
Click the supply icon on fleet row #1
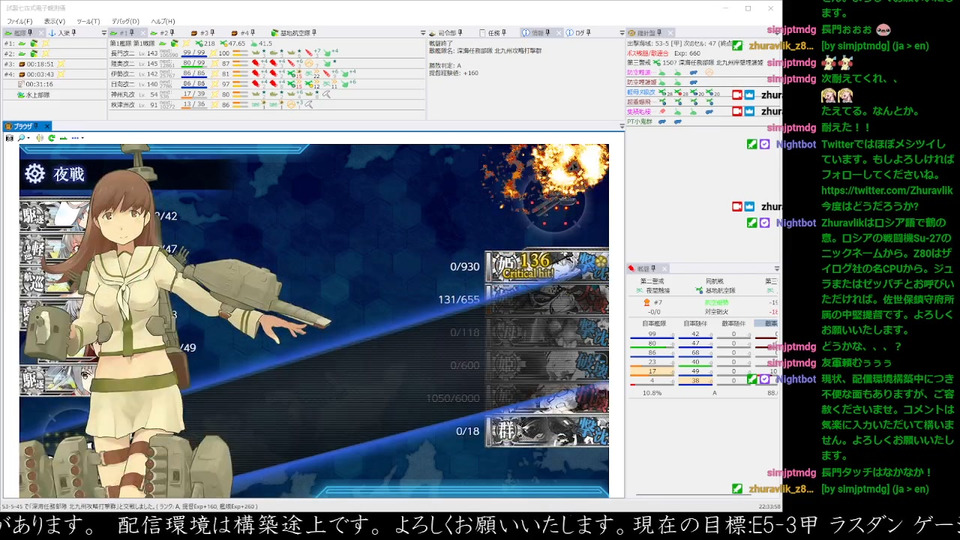[34, 43]
